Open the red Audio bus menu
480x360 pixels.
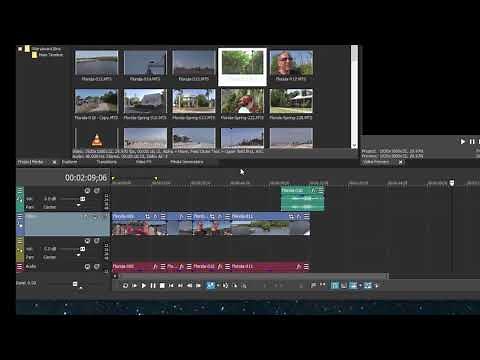click(x=20, y=267)
